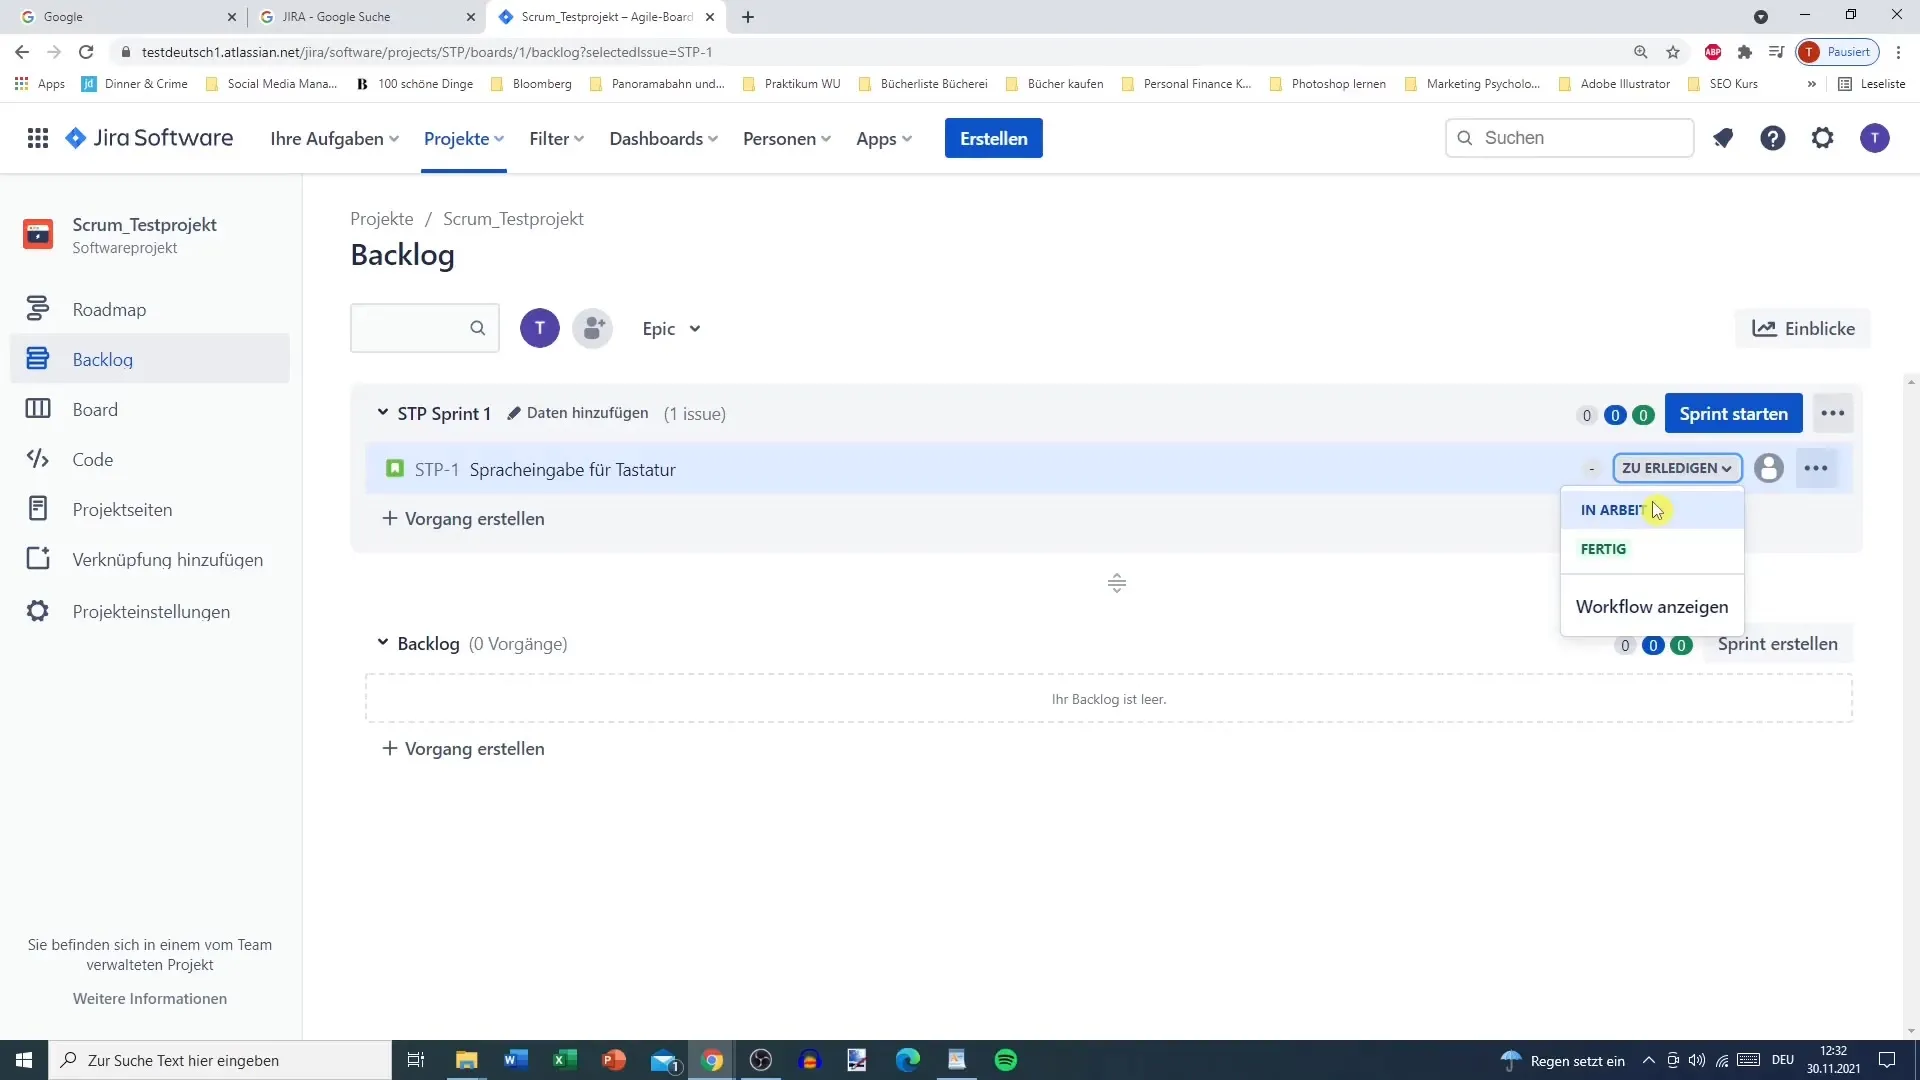Click Verknüpfung hinzufügen in sidebar

[x=150, y=559]
